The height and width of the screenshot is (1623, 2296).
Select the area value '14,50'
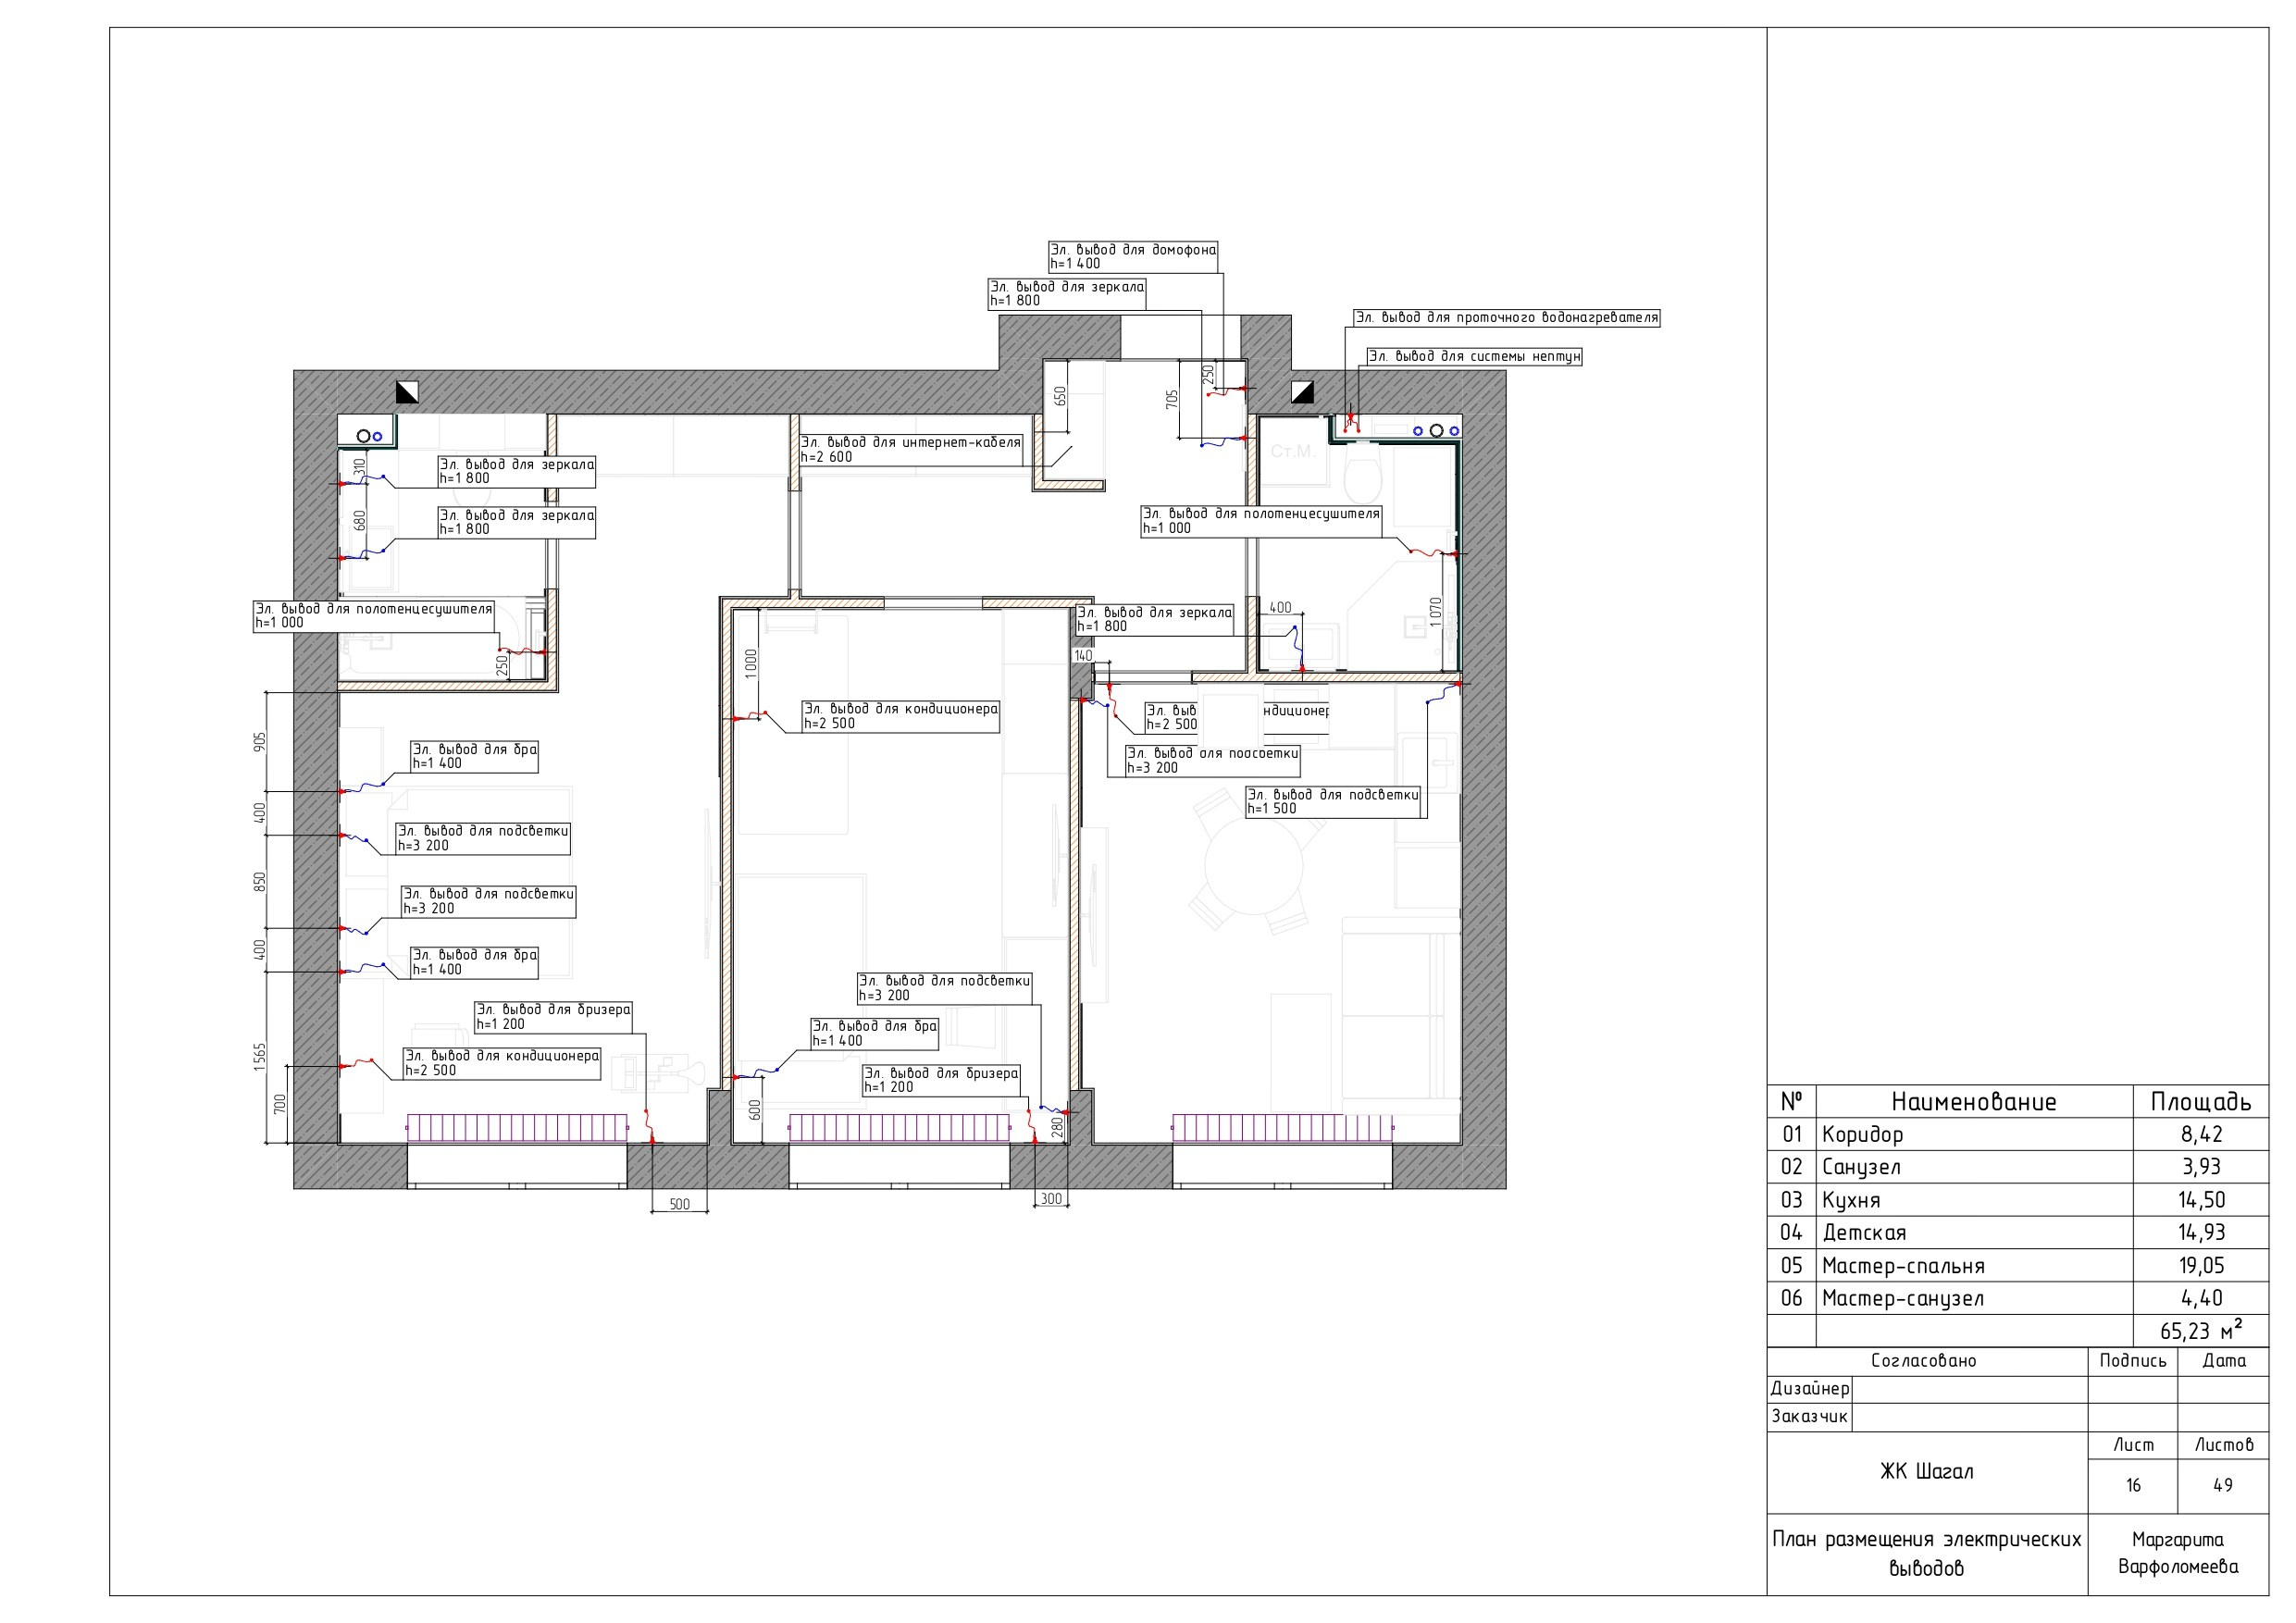coord(2202,1200)
